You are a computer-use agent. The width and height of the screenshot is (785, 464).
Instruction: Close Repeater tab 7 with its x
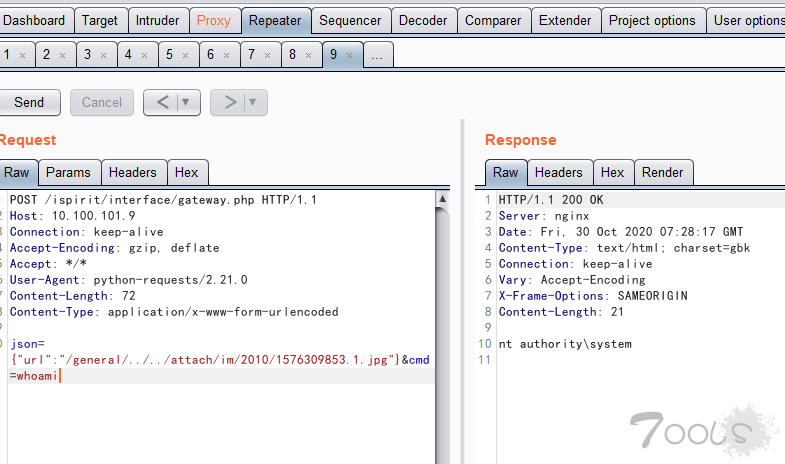[x=268, y=56]
